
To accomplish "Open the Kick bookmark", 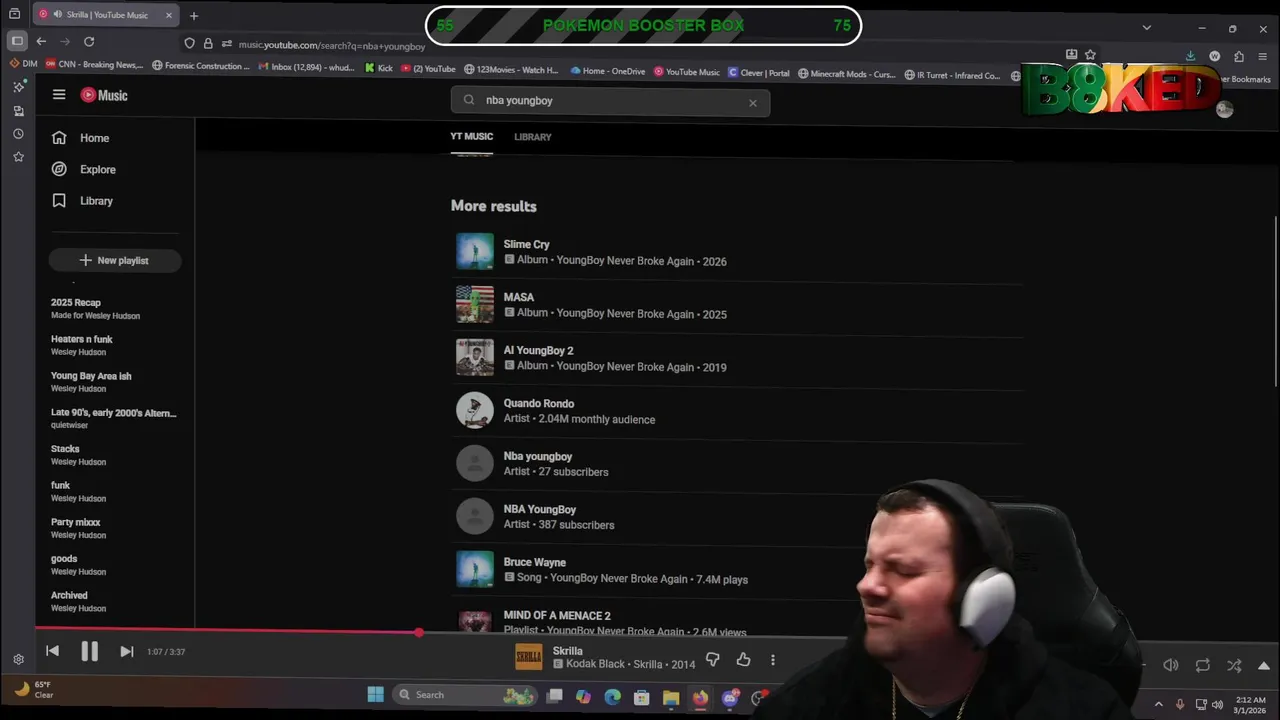I will pos(379,69).
